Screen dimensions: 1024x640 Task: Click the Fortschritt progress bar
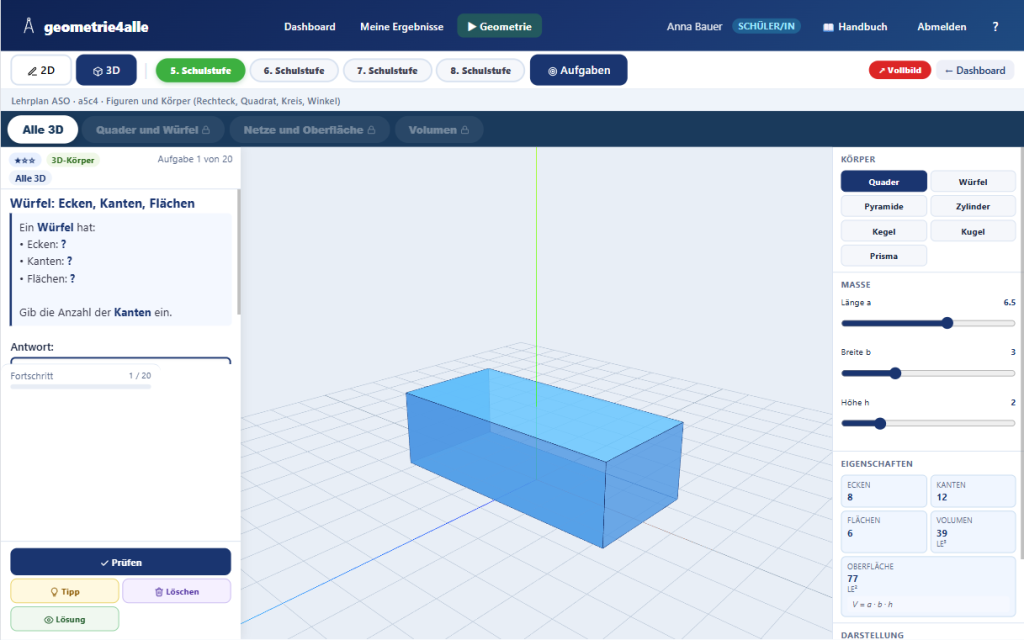tap(80, 387)
